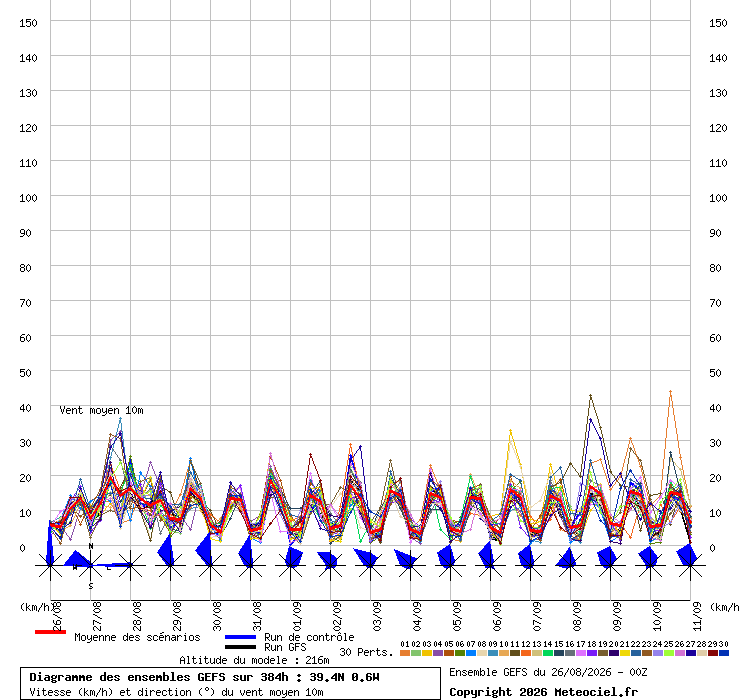Select the yellow perturbation 03 swatch
The width and height of the screenshot is (740, 700).
(427, 653)
